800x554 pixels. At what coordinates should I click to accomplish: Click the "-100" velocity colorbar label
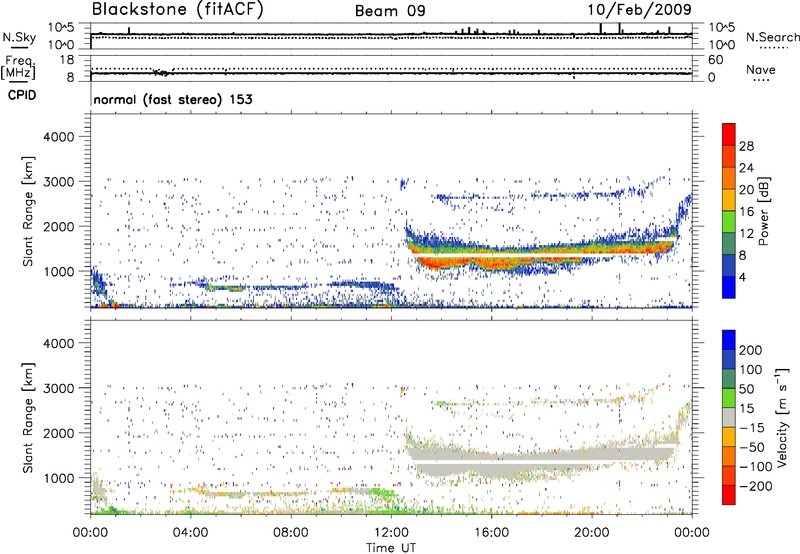755,467
